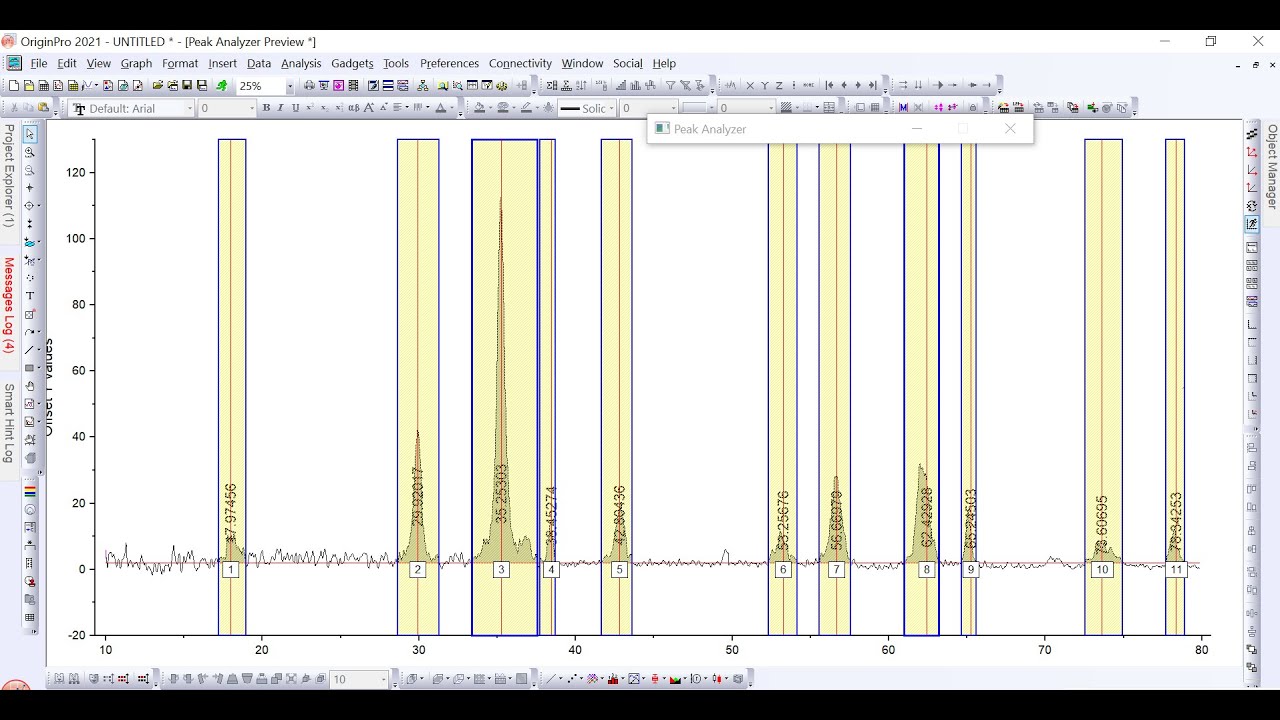Expand the line width dropdown beside Solid
The image size is (1280, 720).
[x=673, y=108]
